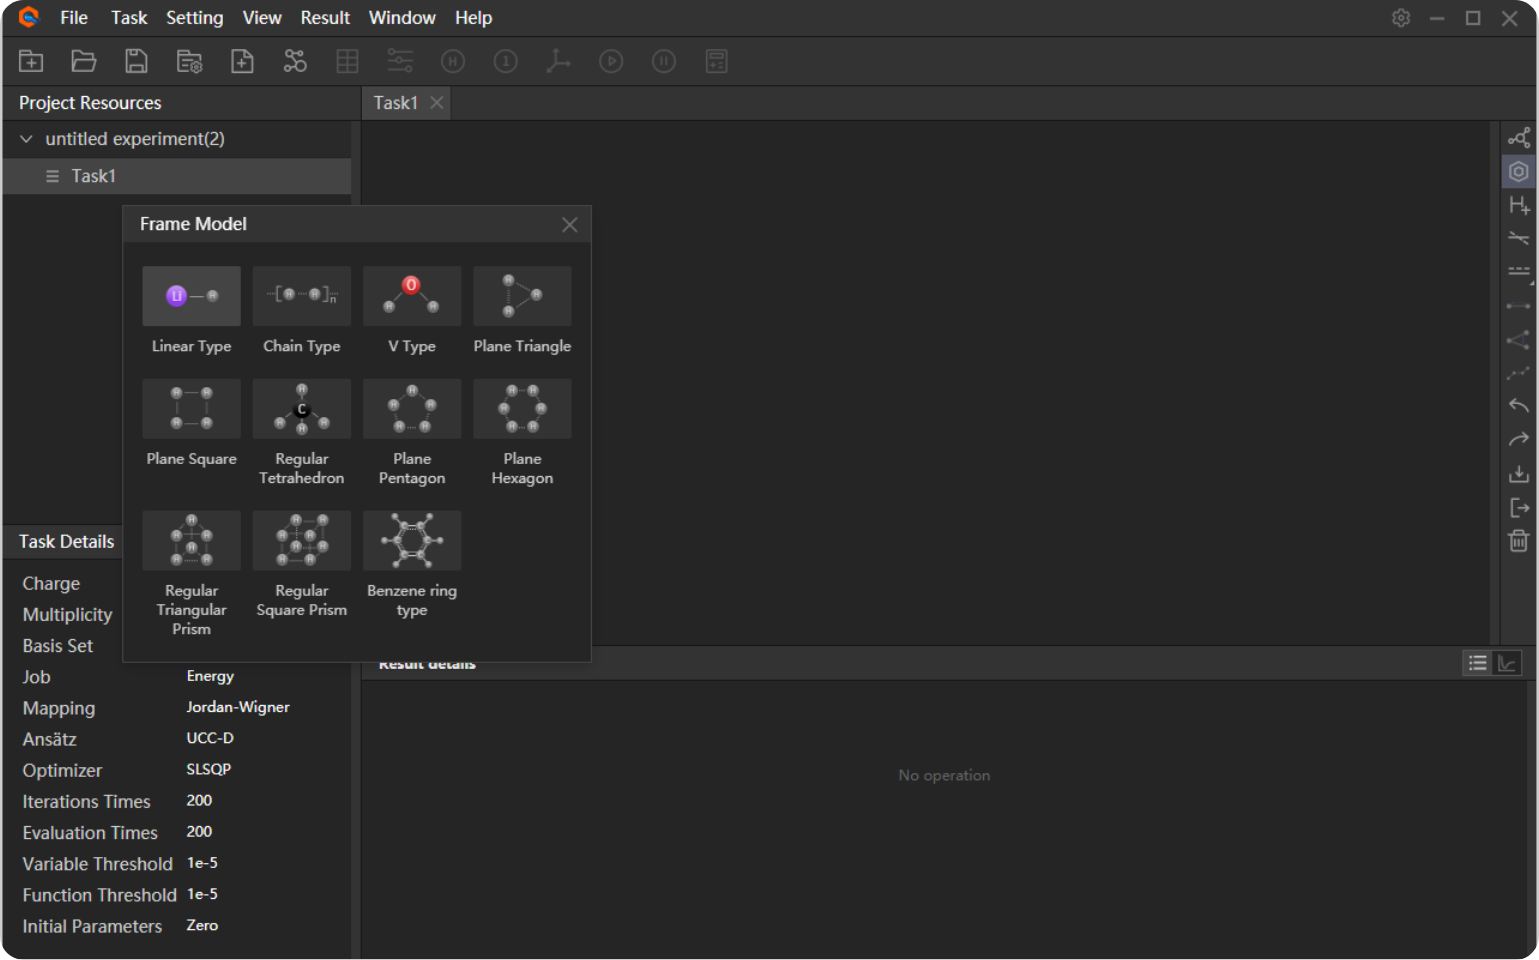Click the download import icon in sidebar

click(1518, 473)
